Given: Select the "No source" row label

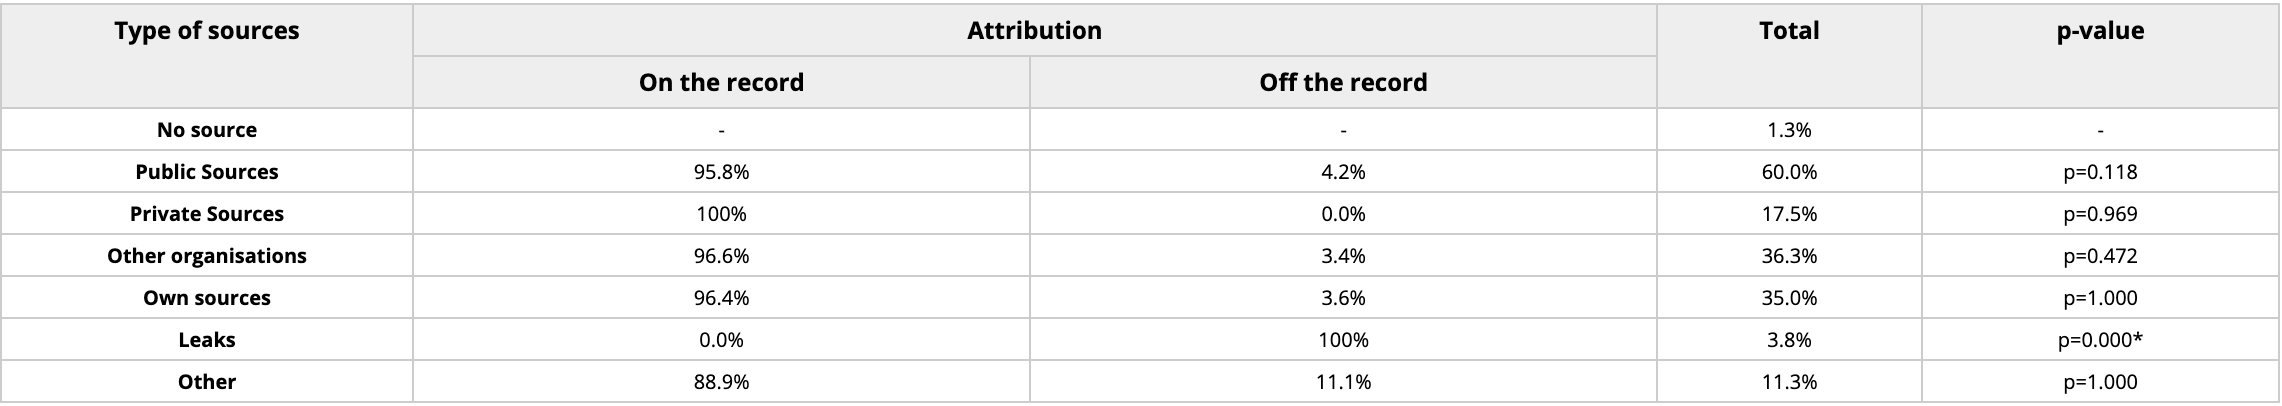Looking at the screenshot, I should [206, 130].
